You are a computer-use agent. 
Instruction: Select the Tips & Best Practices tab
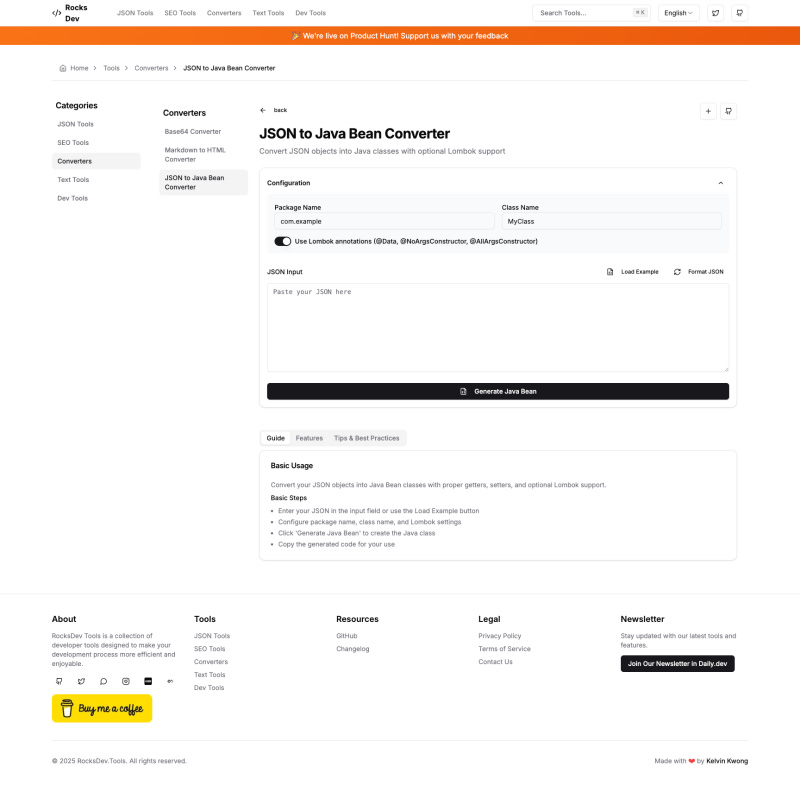tap(366, 438)
